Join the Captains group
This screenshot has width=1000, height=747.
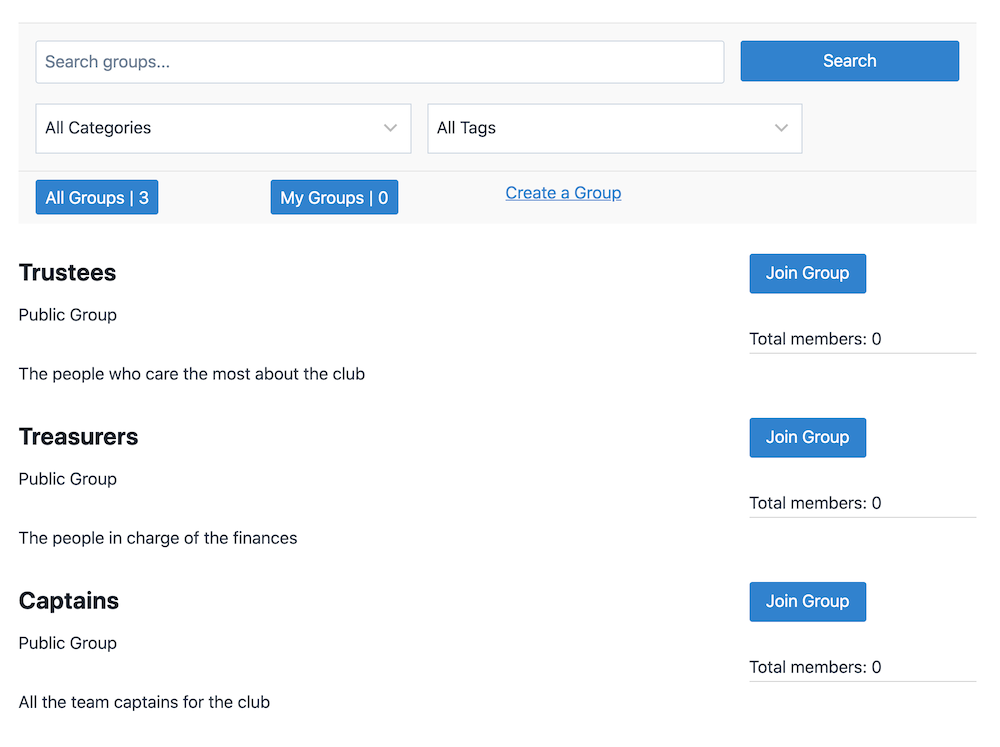click(807, 601)
